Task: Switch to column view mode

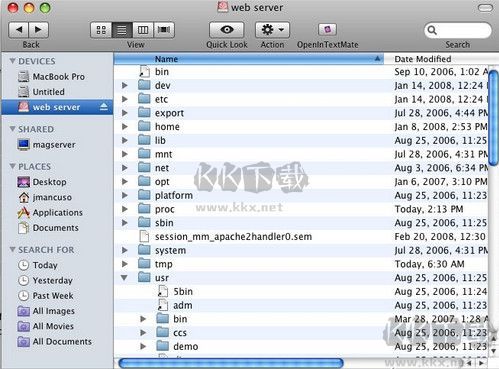Action: [x=143, y=30]
